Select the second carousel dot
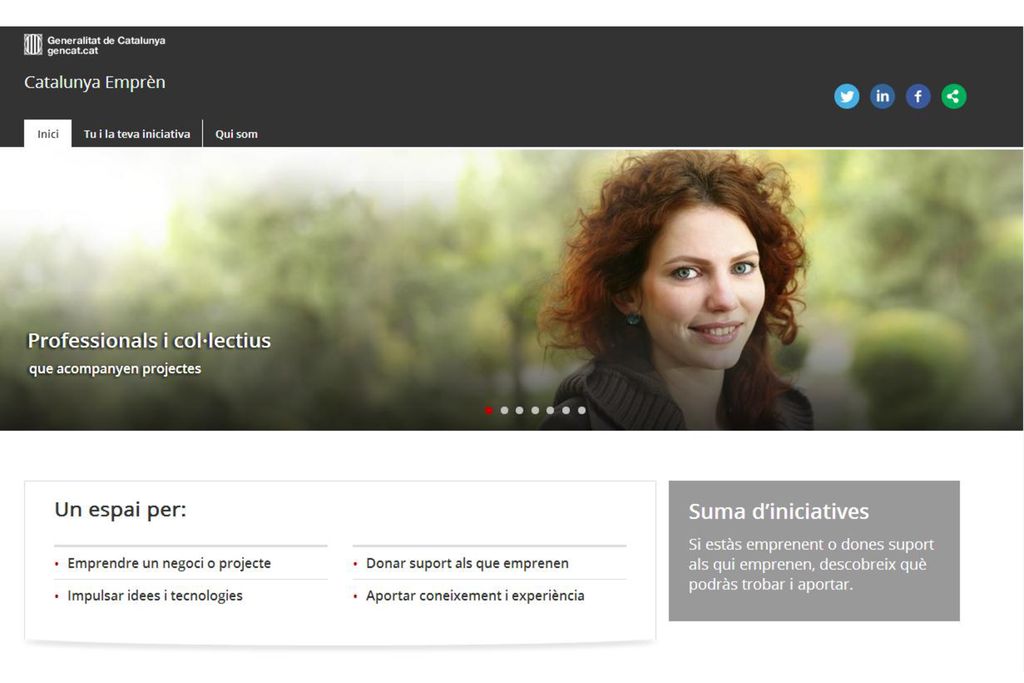1024x683 pixels. (x=504, y=410)
